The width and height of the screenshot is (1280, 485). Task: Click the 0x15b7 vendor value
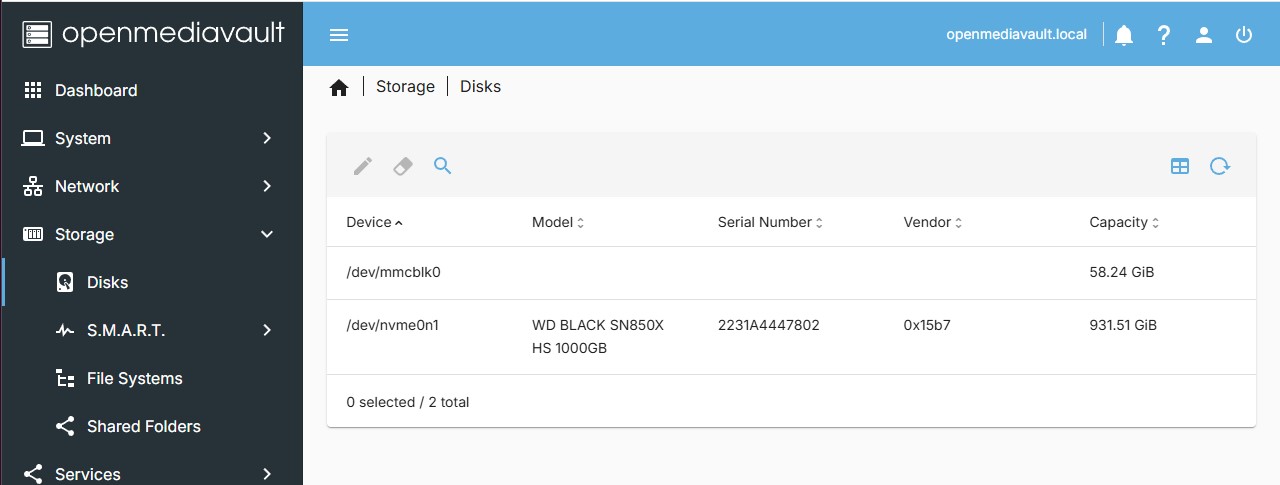coord(927,325)
